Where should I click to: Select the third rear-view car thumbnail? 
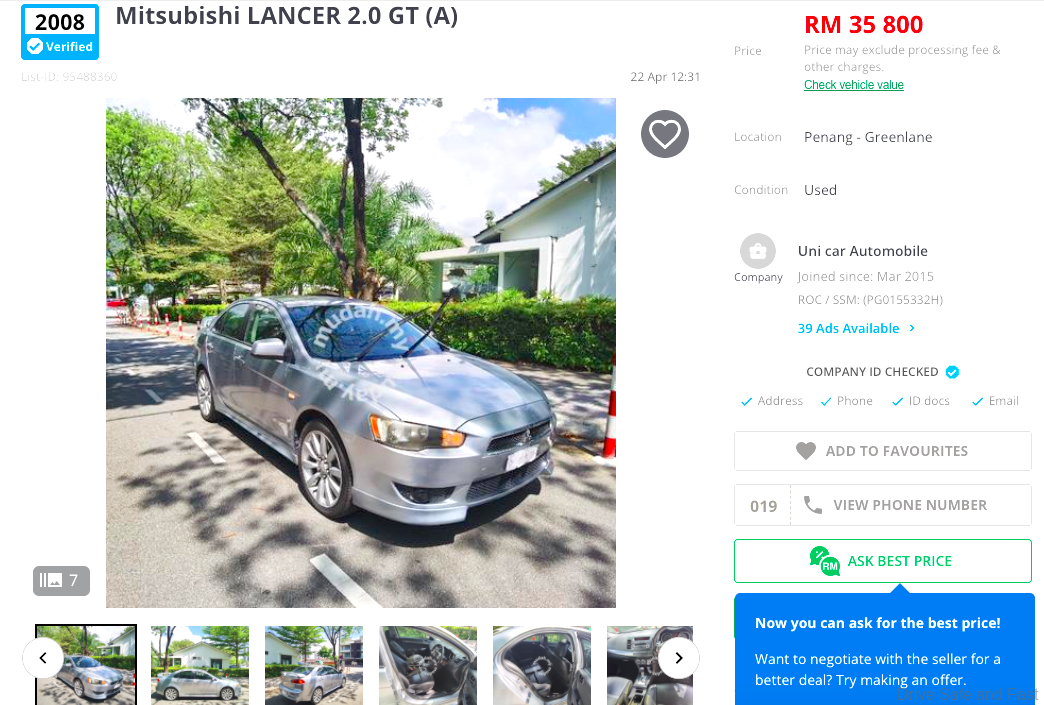click(x=314, y=665)
